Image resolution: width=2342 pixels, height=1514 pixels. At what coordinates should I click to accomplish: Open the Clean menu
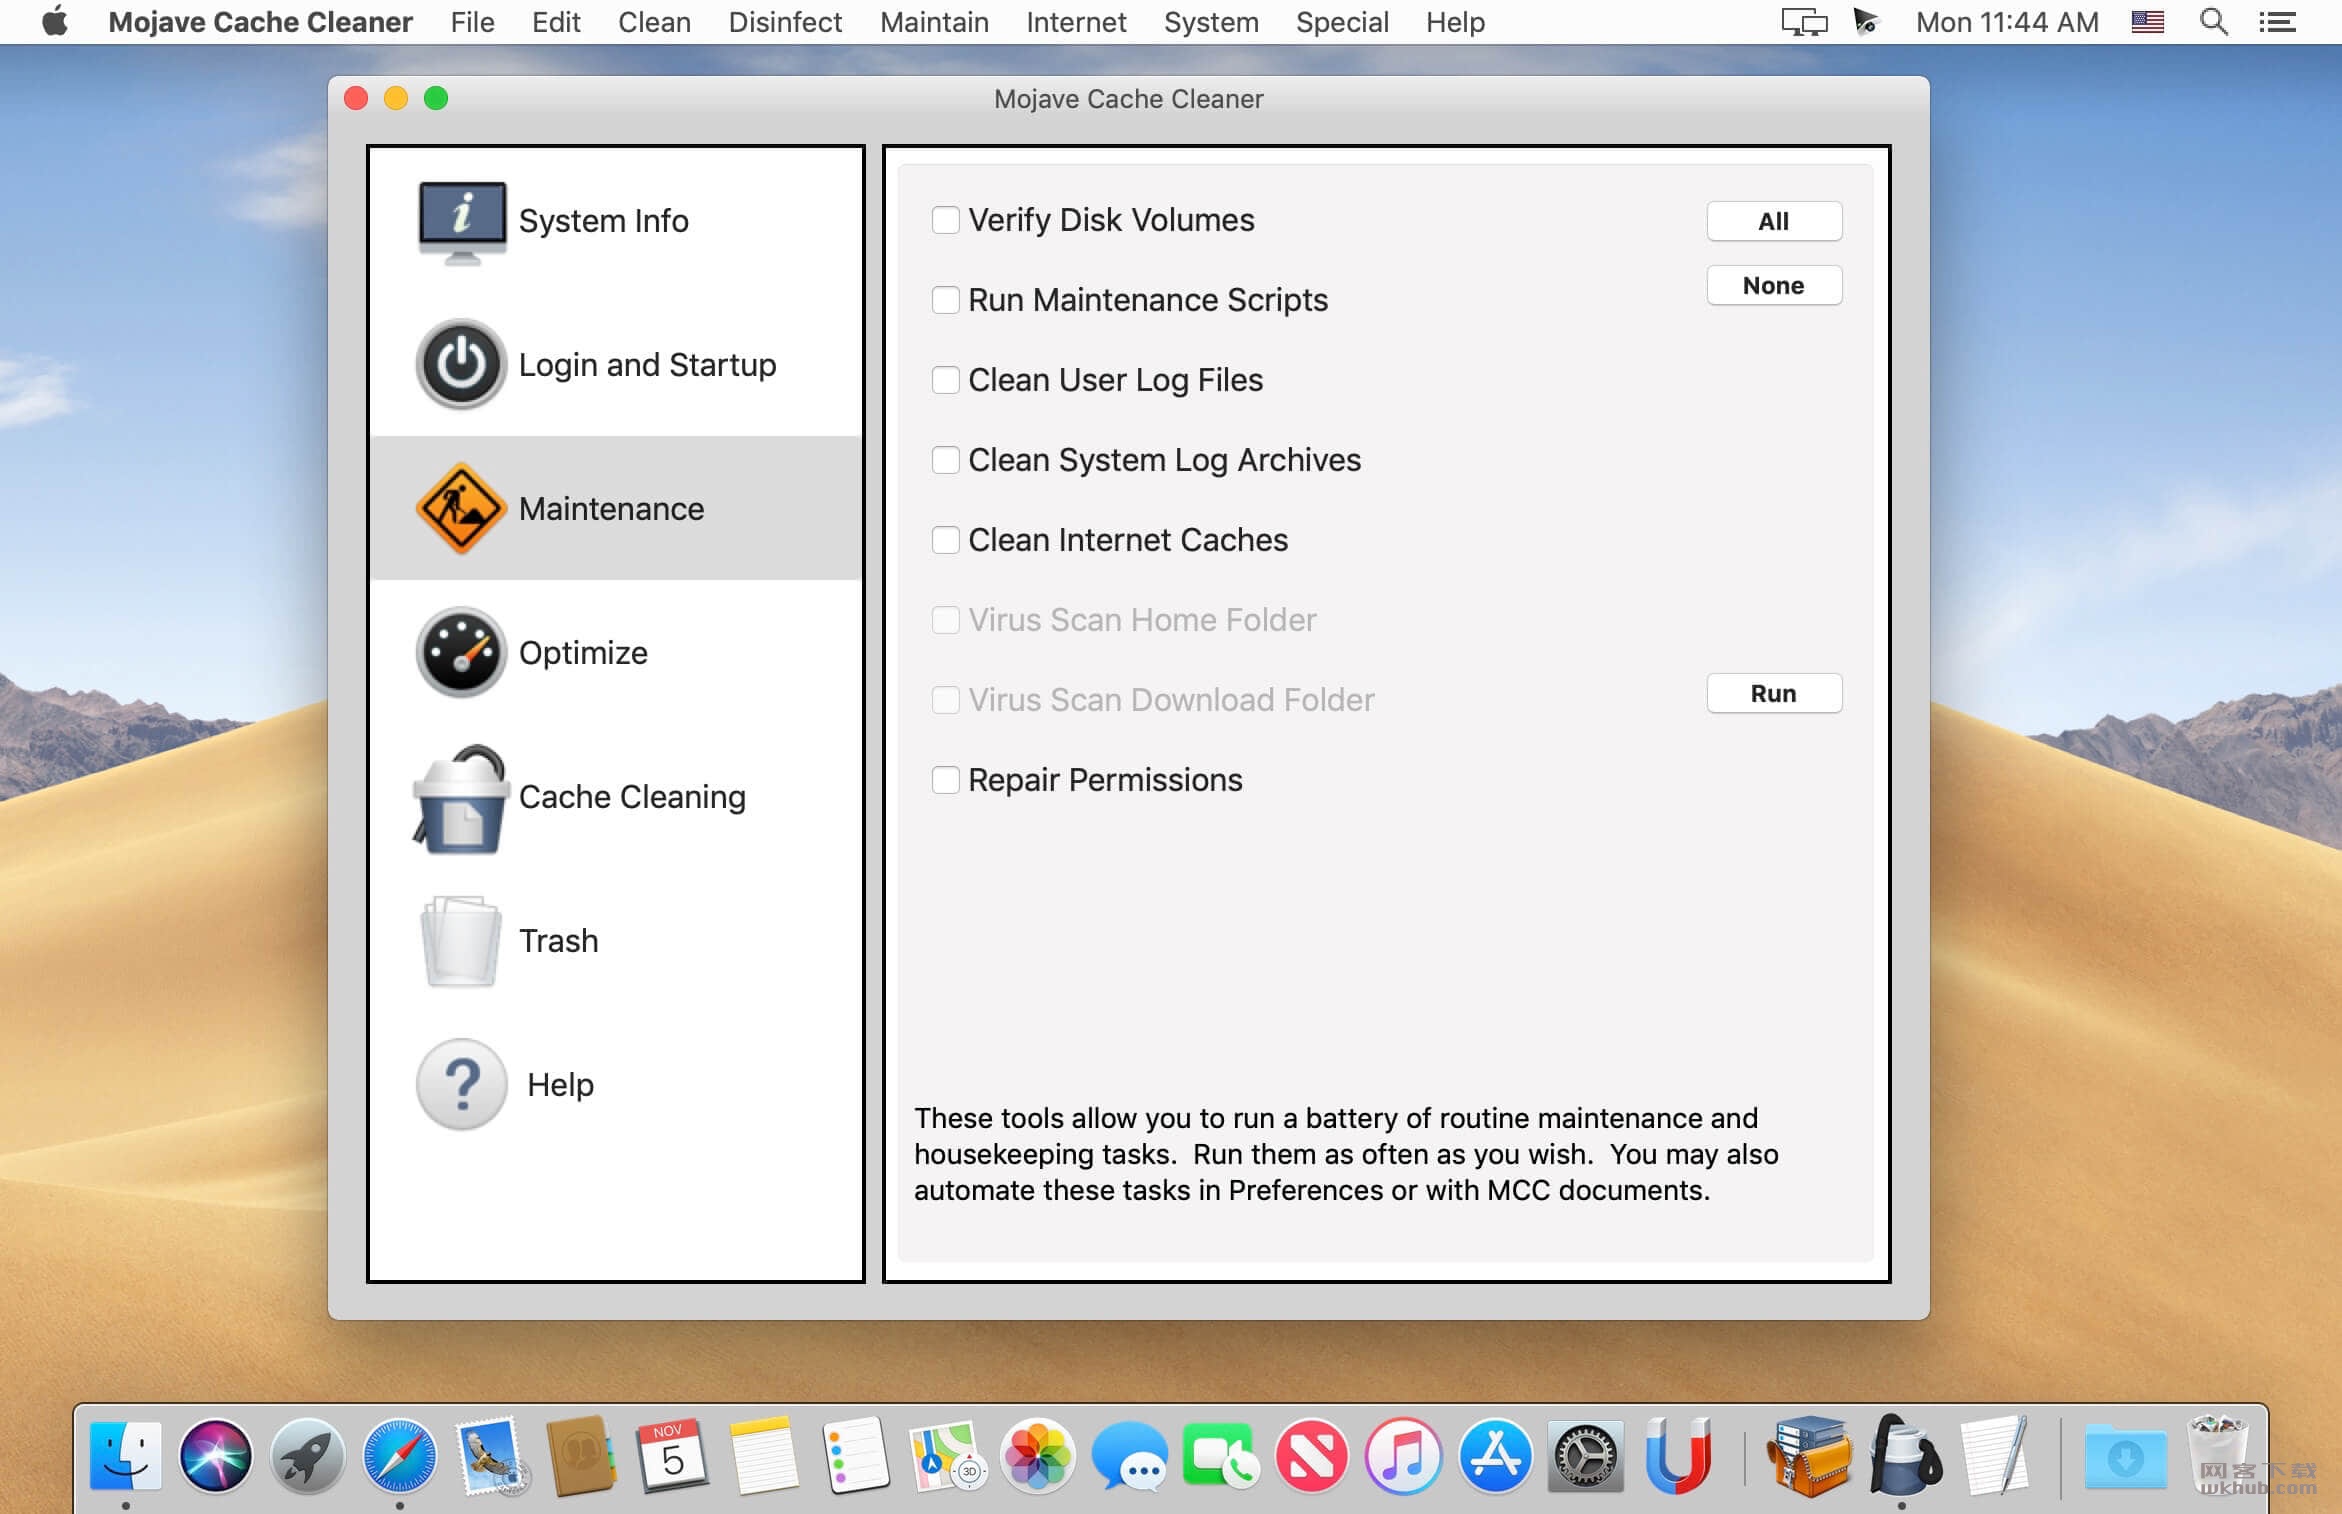[654, 22]
